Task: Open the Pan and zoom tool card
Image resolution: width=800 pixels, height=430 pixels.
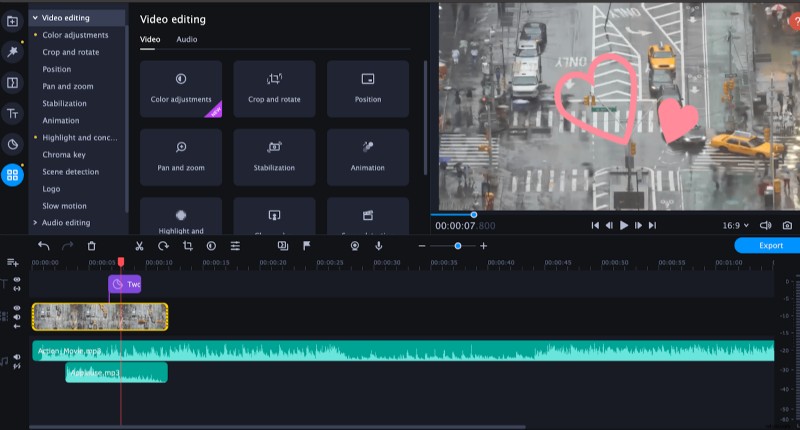Action: tap(181, 157)
